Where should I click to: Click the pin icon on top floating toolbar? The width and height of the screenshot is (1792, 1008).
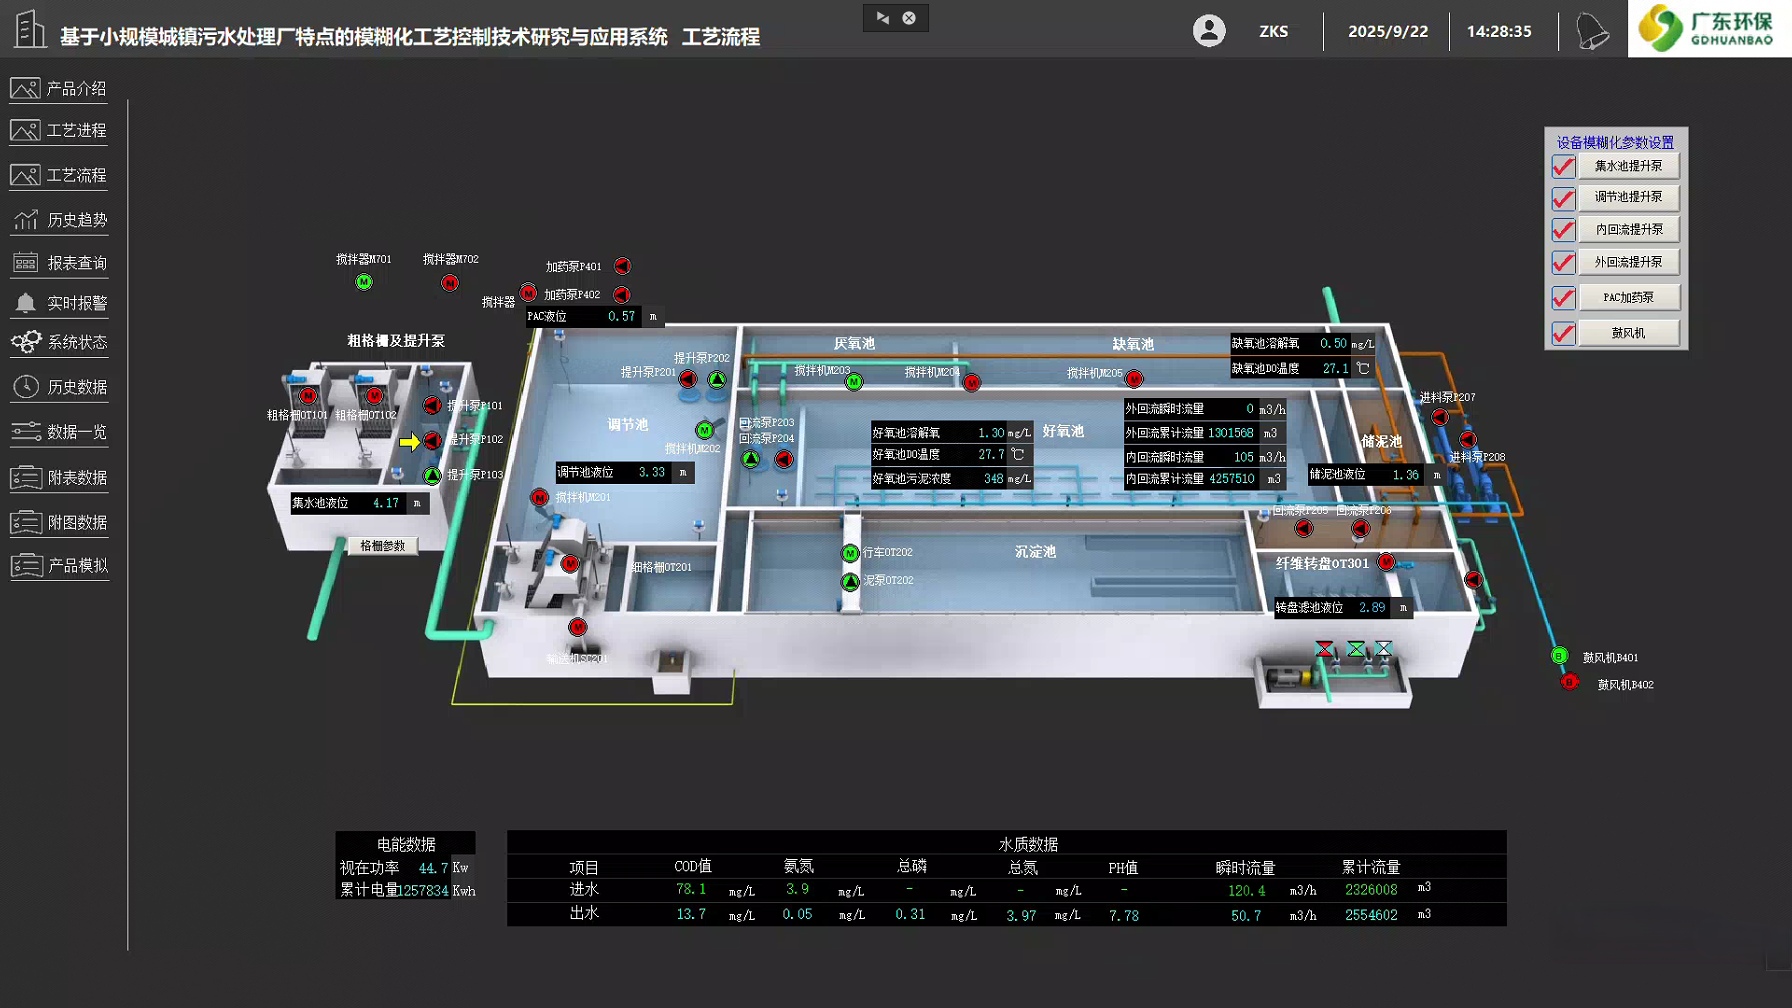(882, 18)
